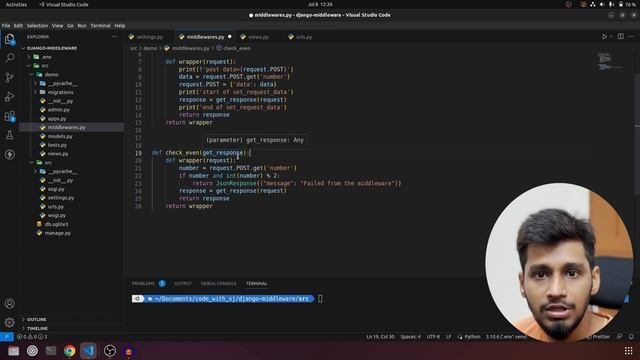Open the Extensions view

point(9,116)
